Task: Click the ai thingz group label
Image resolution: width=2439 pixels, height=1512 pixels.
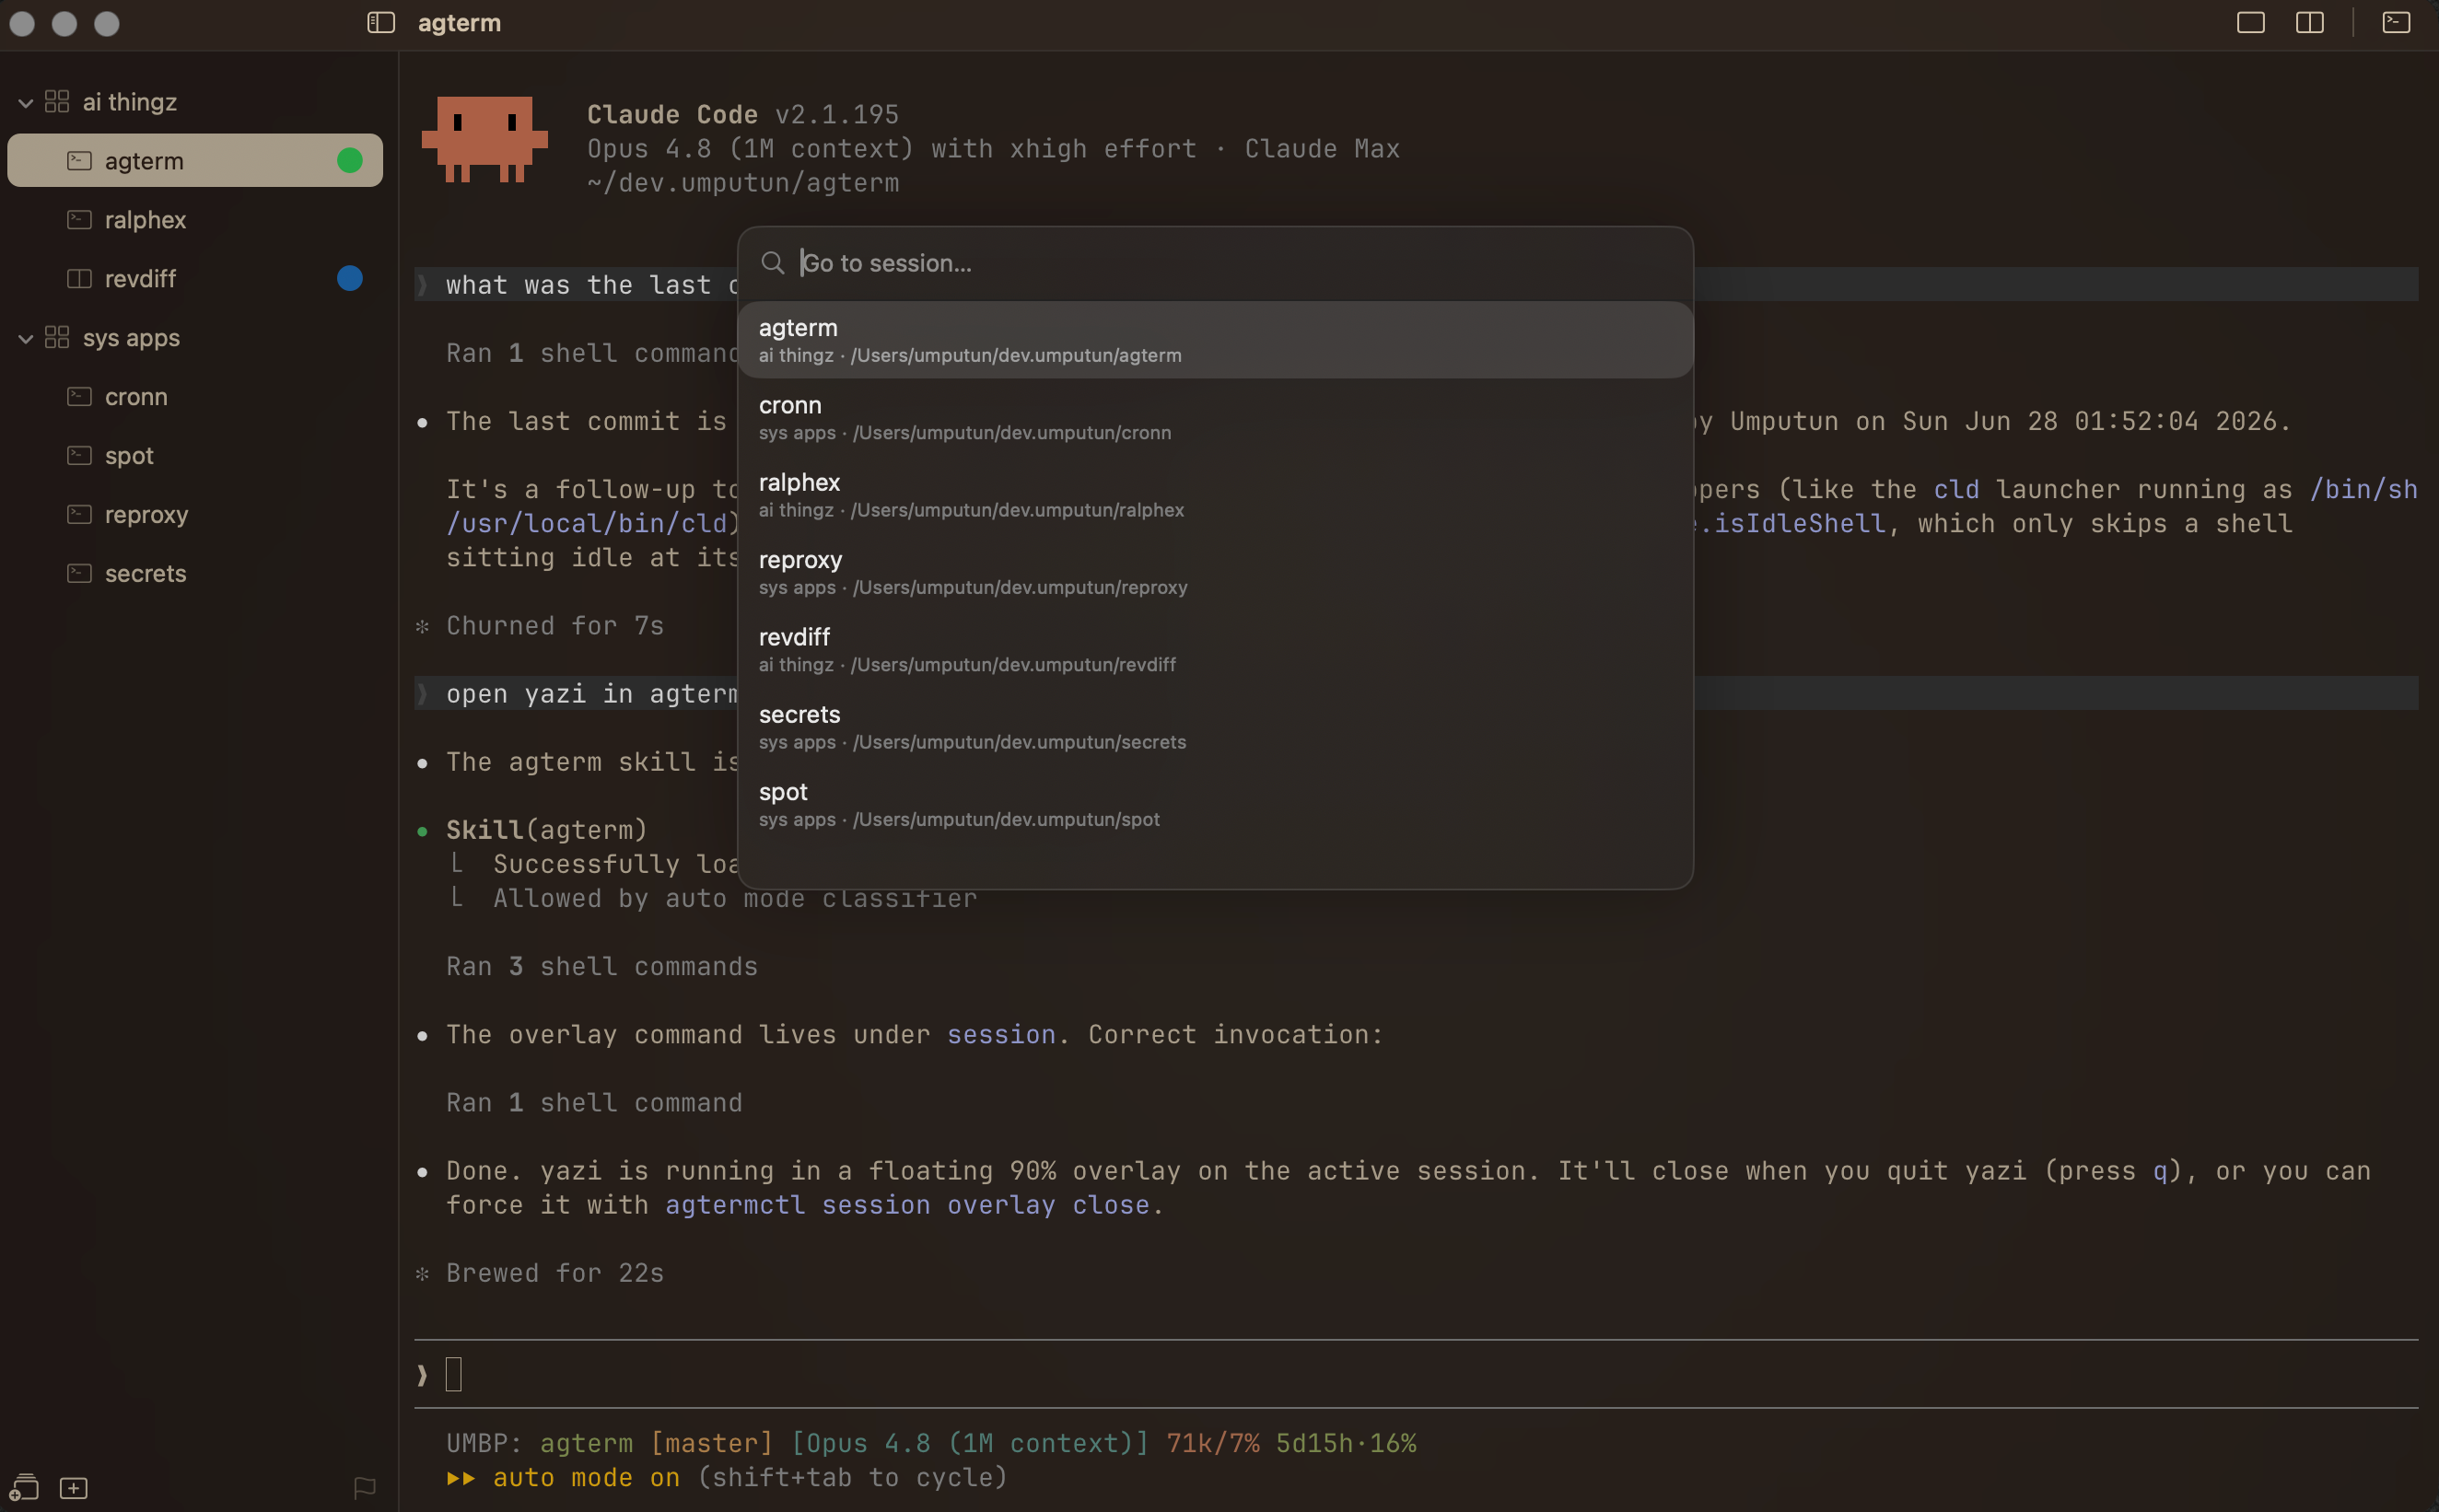Action: [130, 101]
